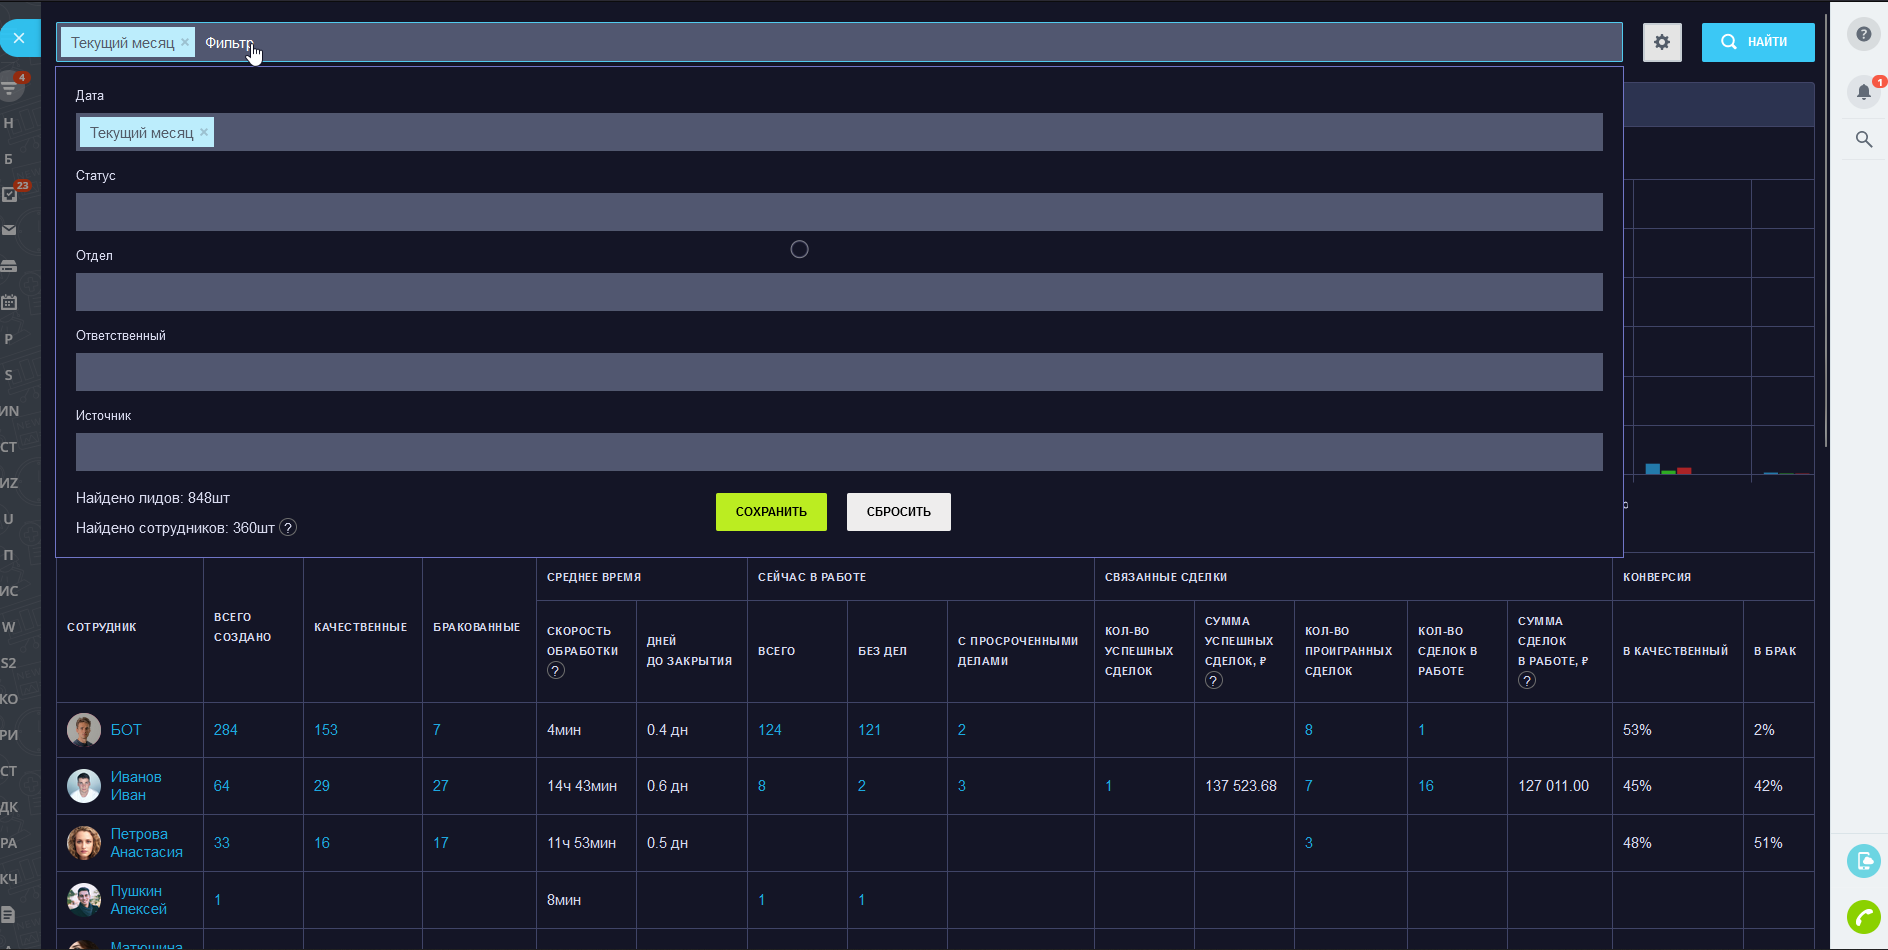Open the Статус filter dropdown

pos(838,212)
